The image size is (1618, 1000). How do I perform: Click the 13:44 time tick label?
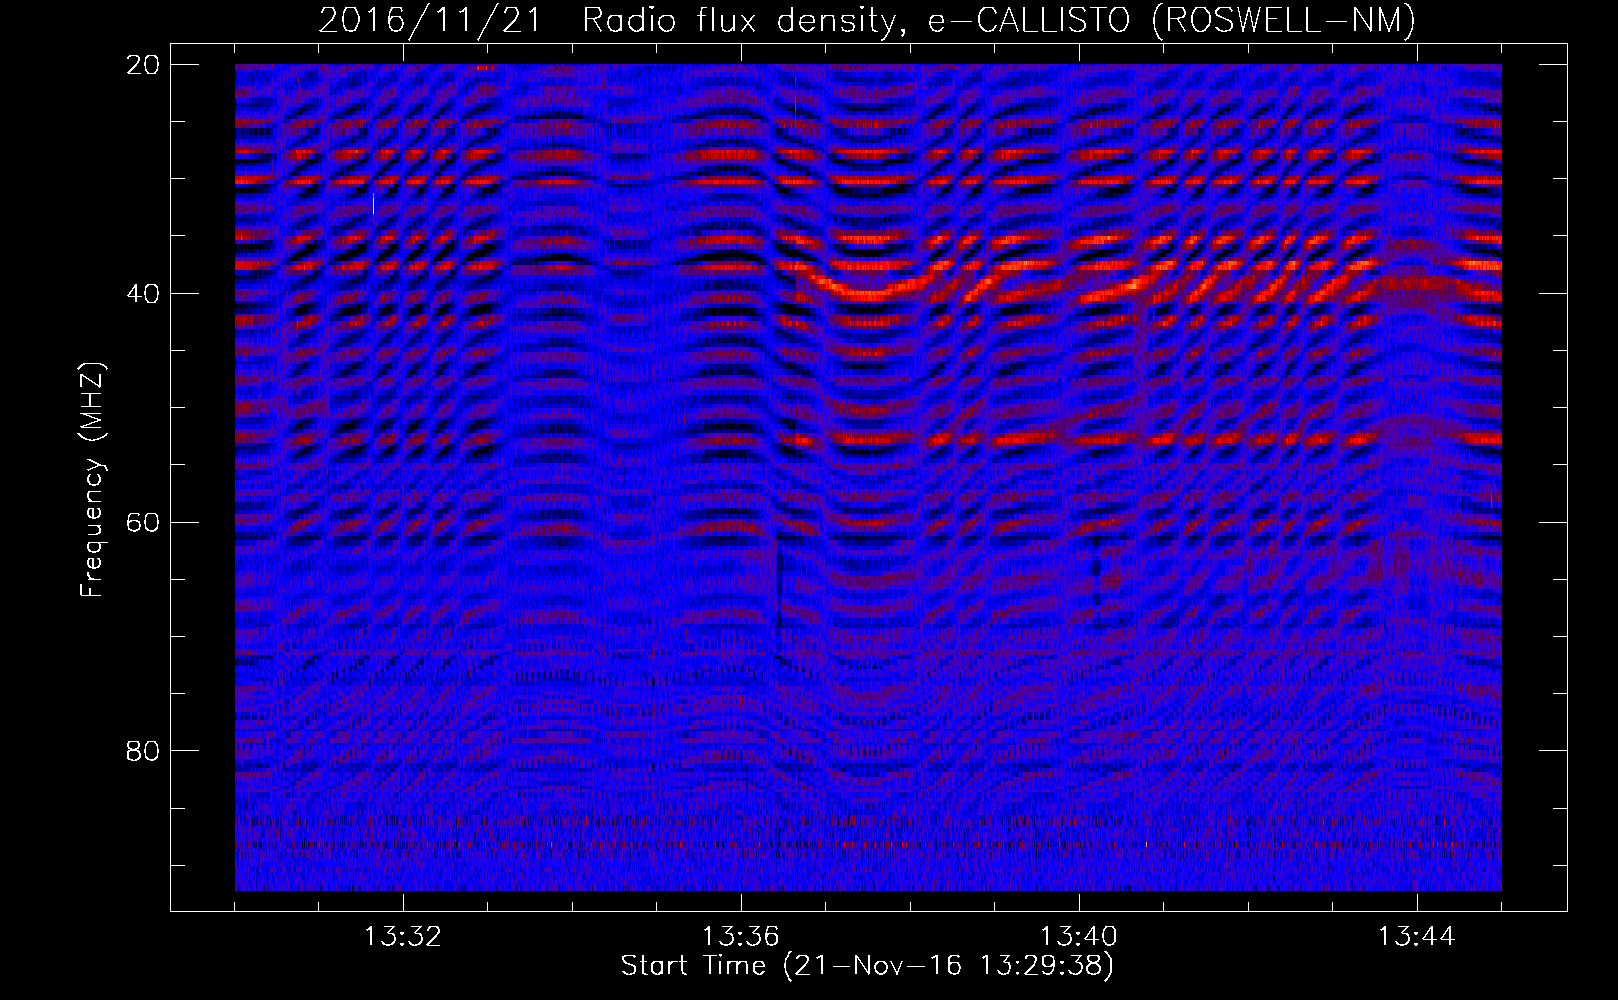pos(1417,937)
